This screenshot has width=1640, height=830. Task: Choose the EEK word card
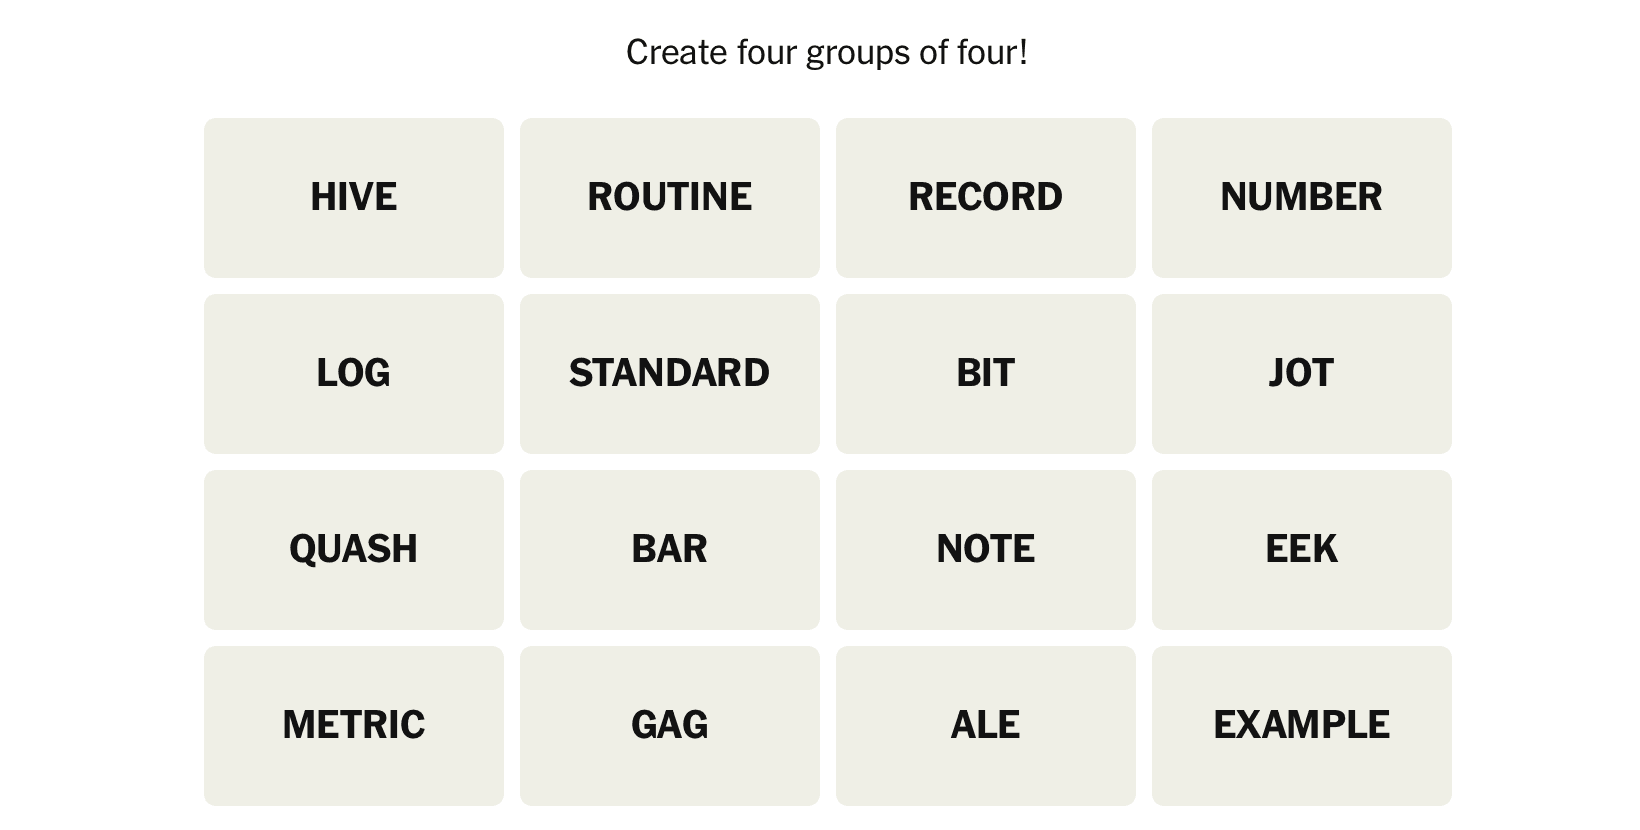(1301, 549)
